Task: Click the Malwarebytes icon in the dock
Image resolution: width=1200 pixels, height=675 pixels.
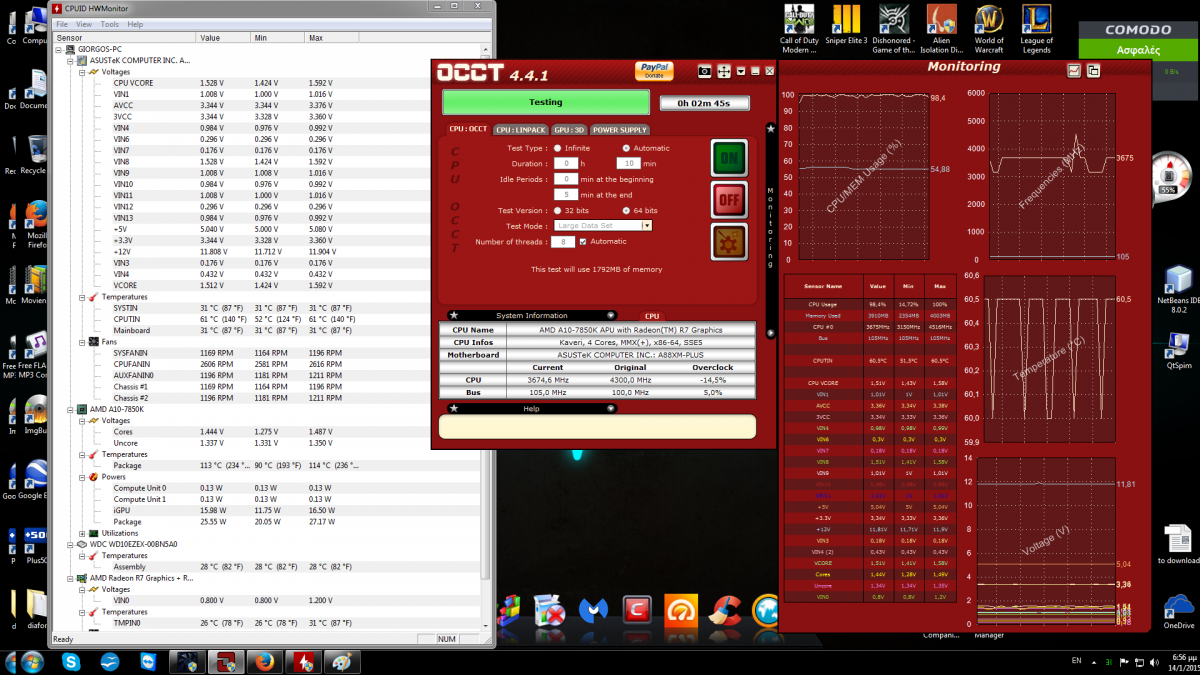Action: tap(593, 610)
